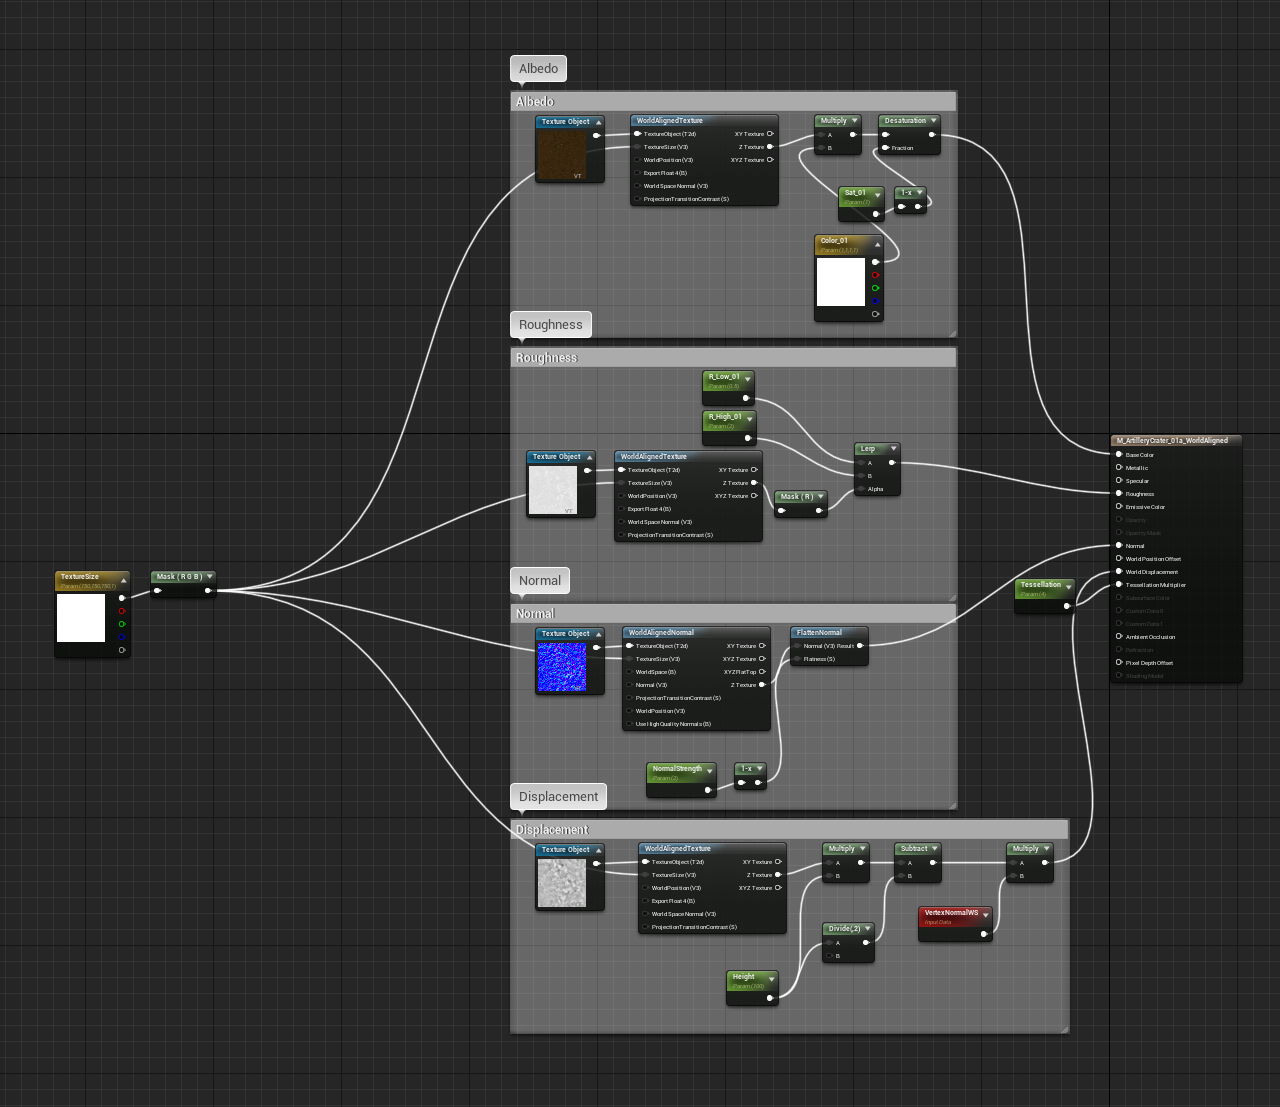Click the red channel pin on Color_01
Image resolution: width=1280 pixels, height=1107 pixels.
[x=876, y=275]
